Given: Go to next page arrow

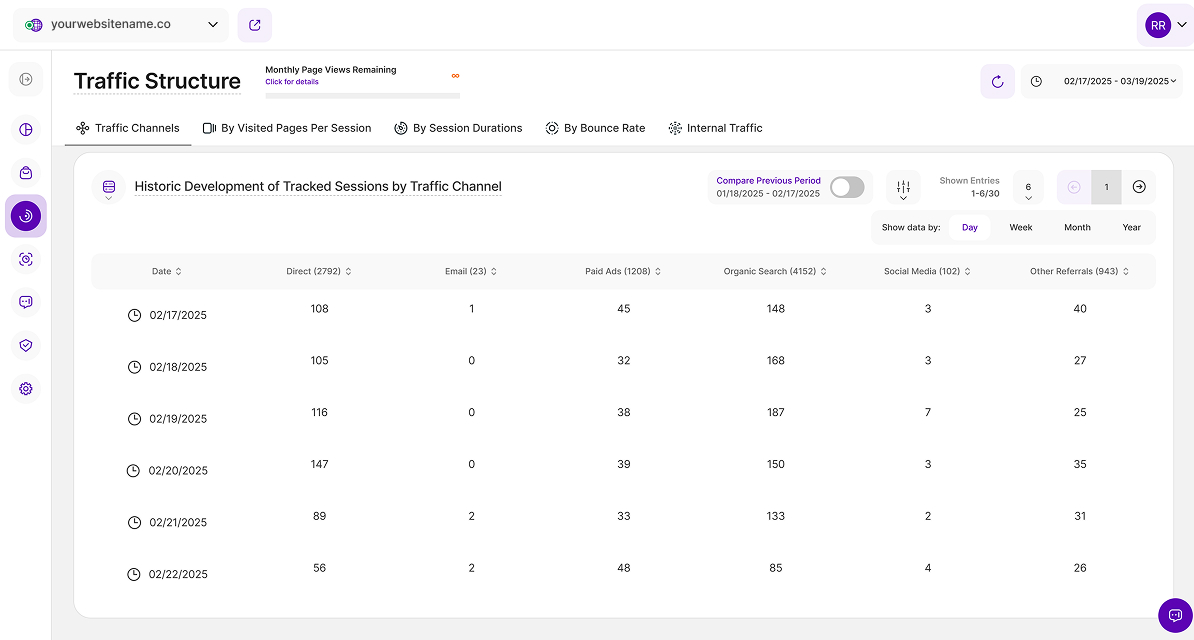Looking at the screenshot, I should (x=1138, y=187).
